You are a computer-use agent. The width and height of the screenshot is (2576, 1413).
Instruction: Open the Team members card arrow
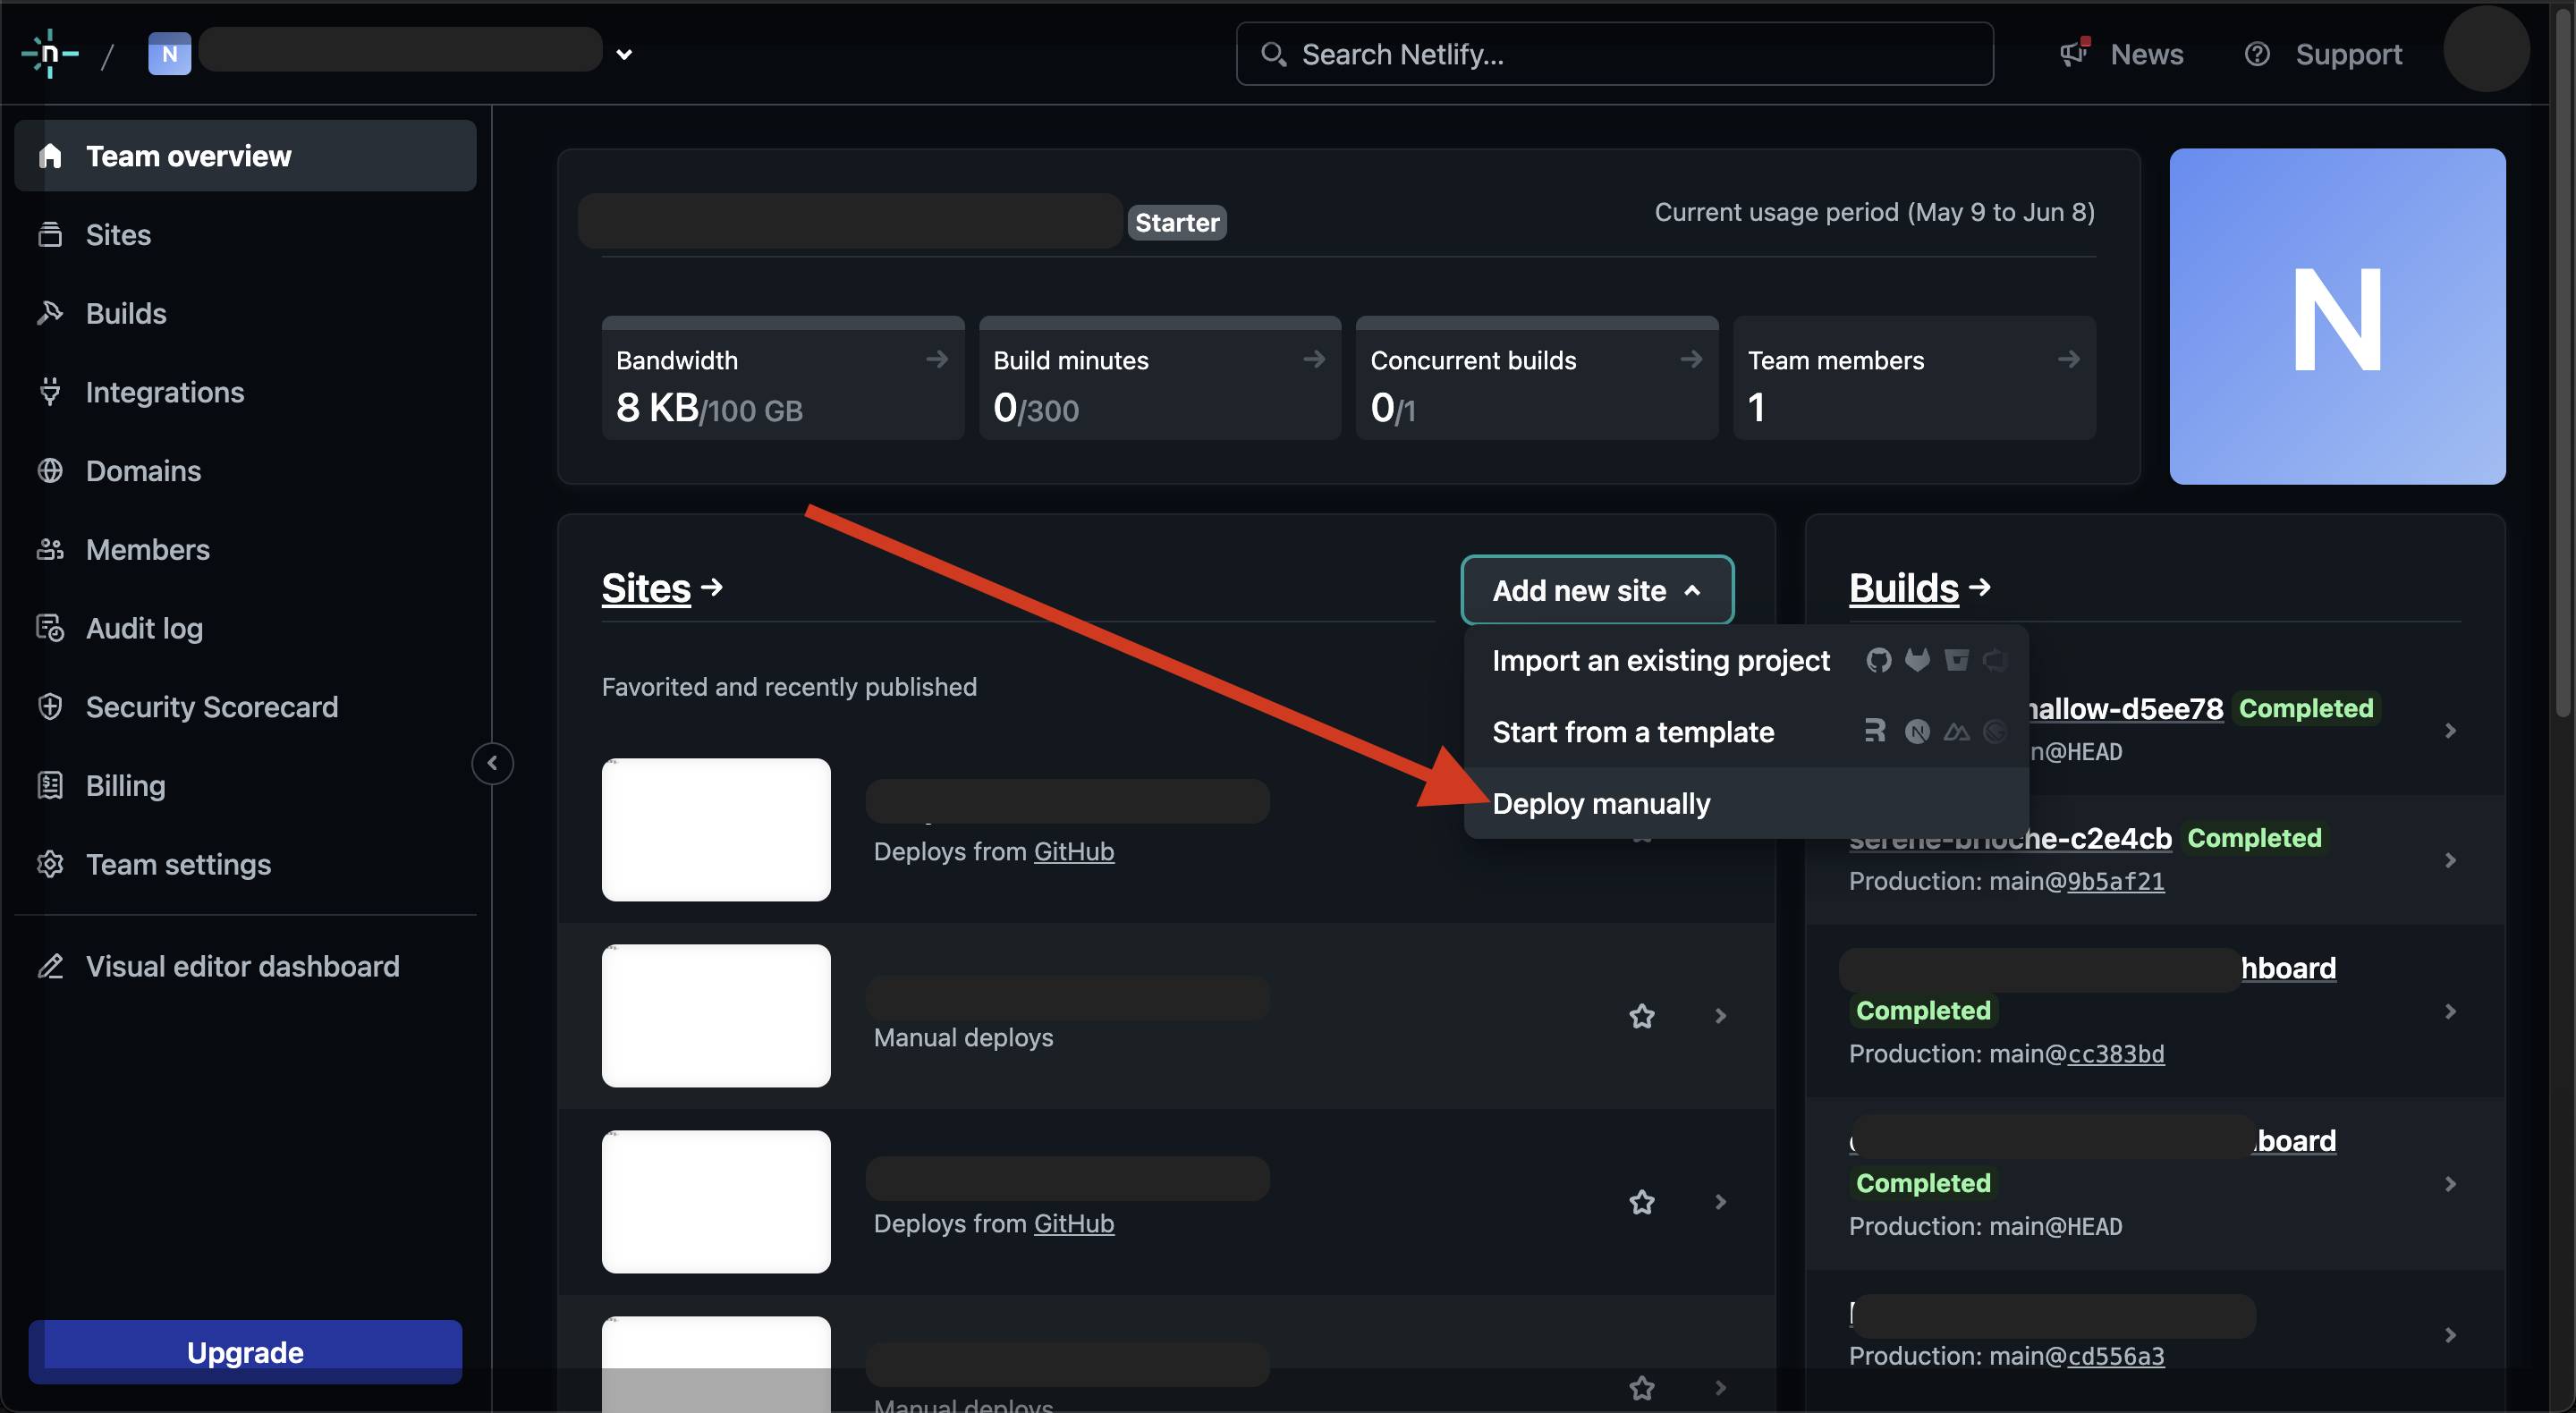(x=2069, y=359)
